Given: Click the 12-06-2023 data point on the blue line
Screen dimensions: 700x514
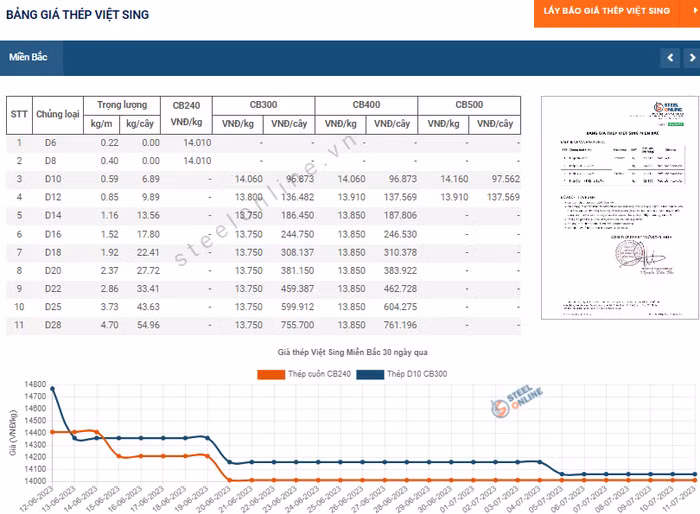Looking at the screenshot, I should click(52, 389).
